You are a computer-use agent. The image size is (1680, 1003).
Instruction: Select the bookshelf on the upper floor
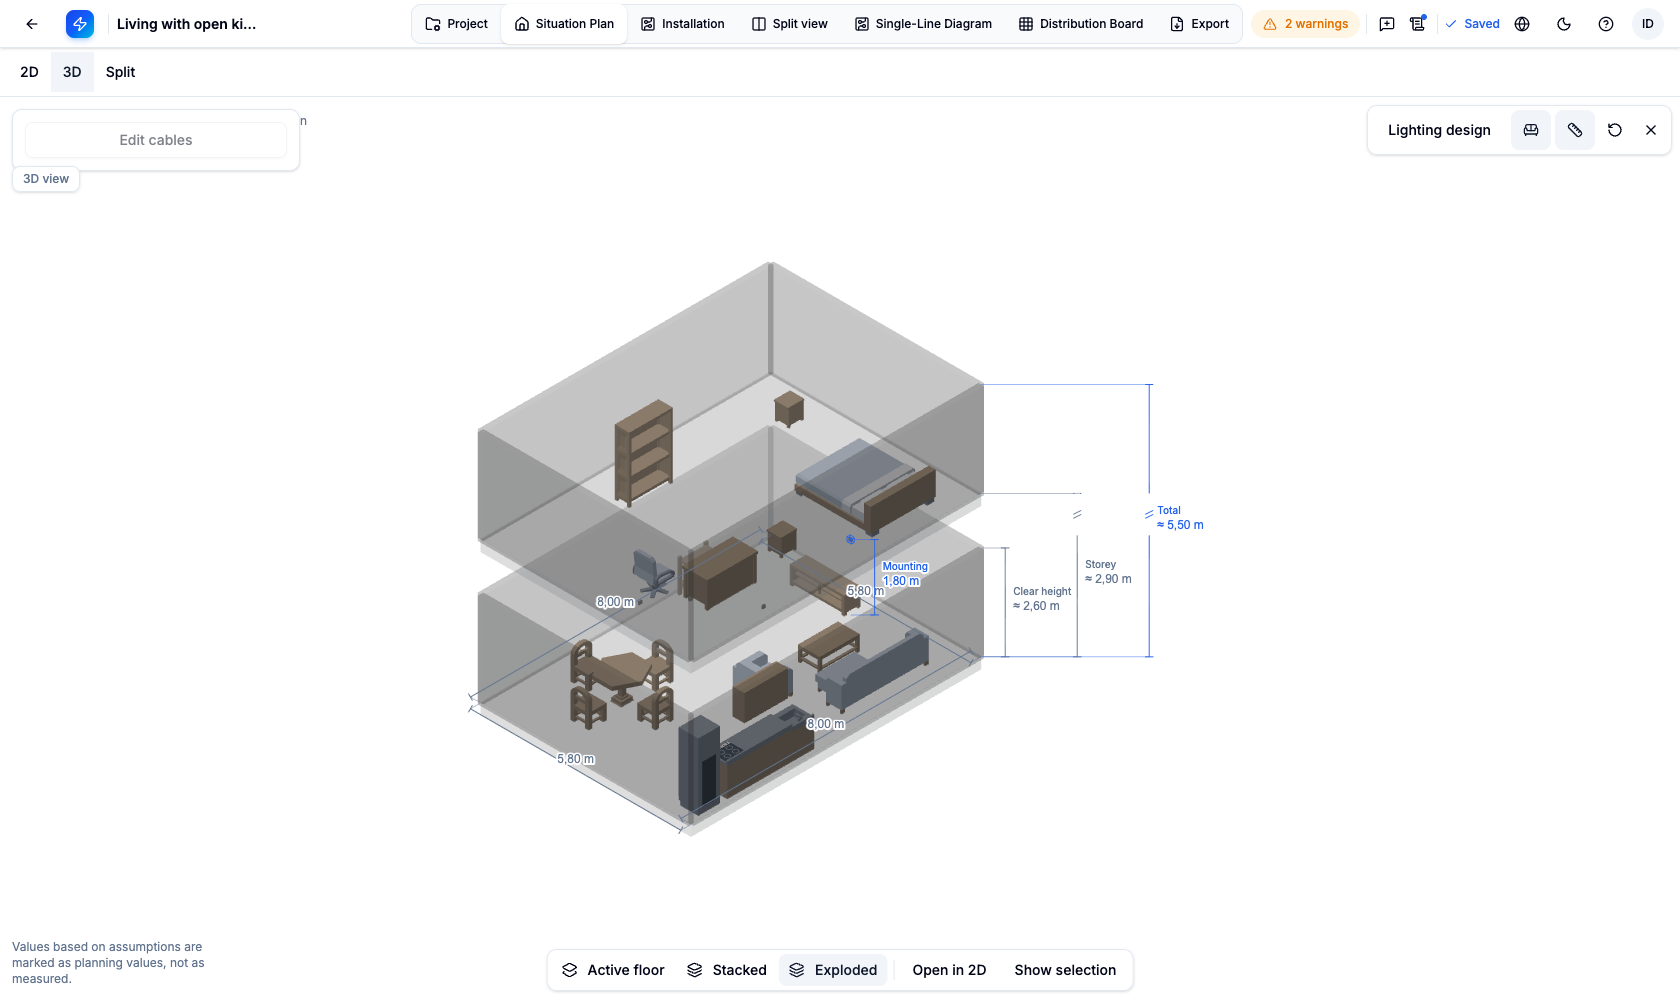pos(643,452)
